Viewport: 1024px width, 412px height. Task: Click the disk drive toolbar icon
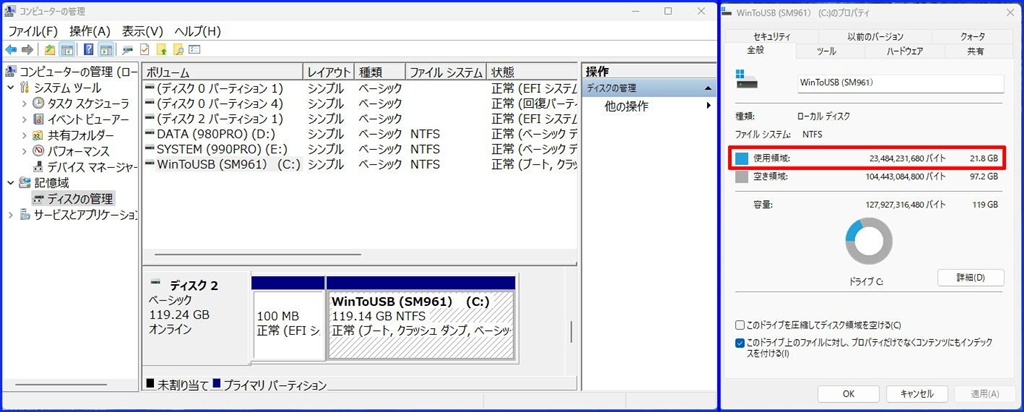tap(128, 50)
